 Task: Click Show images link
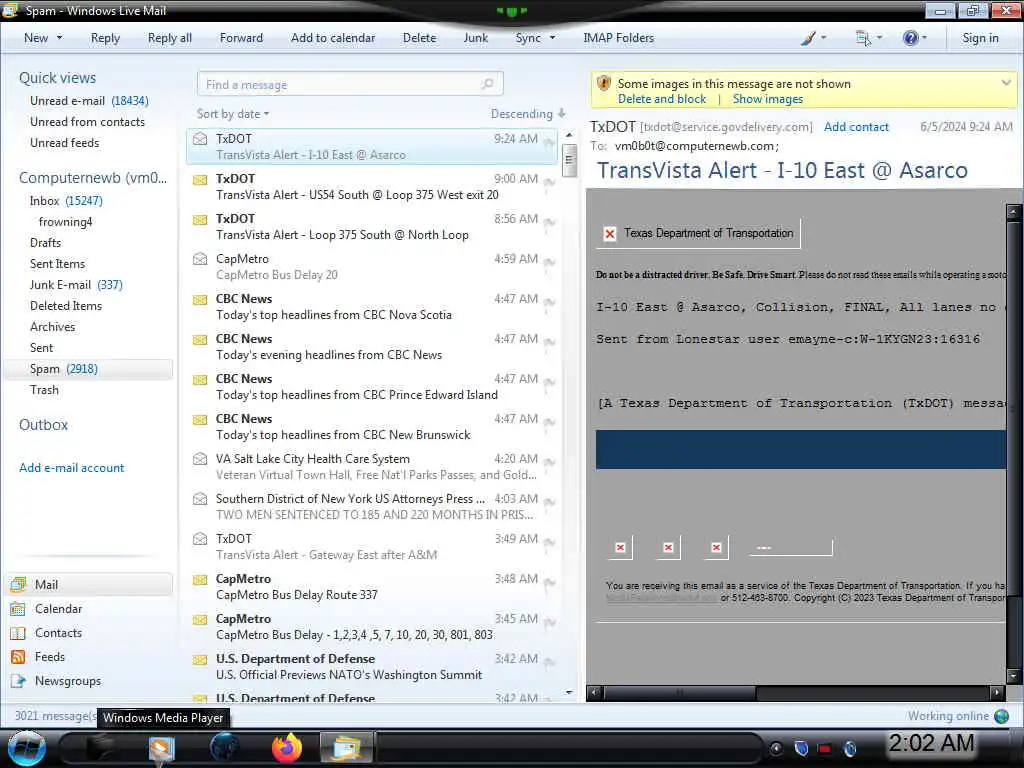[x=767, y=99]
